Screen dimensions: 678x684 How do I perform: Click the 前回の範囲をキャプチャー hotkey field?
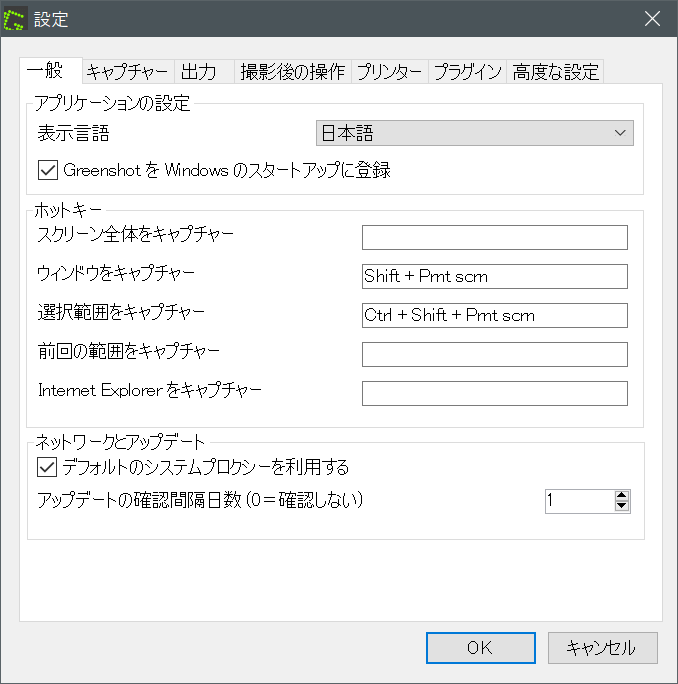coord(495,354)
